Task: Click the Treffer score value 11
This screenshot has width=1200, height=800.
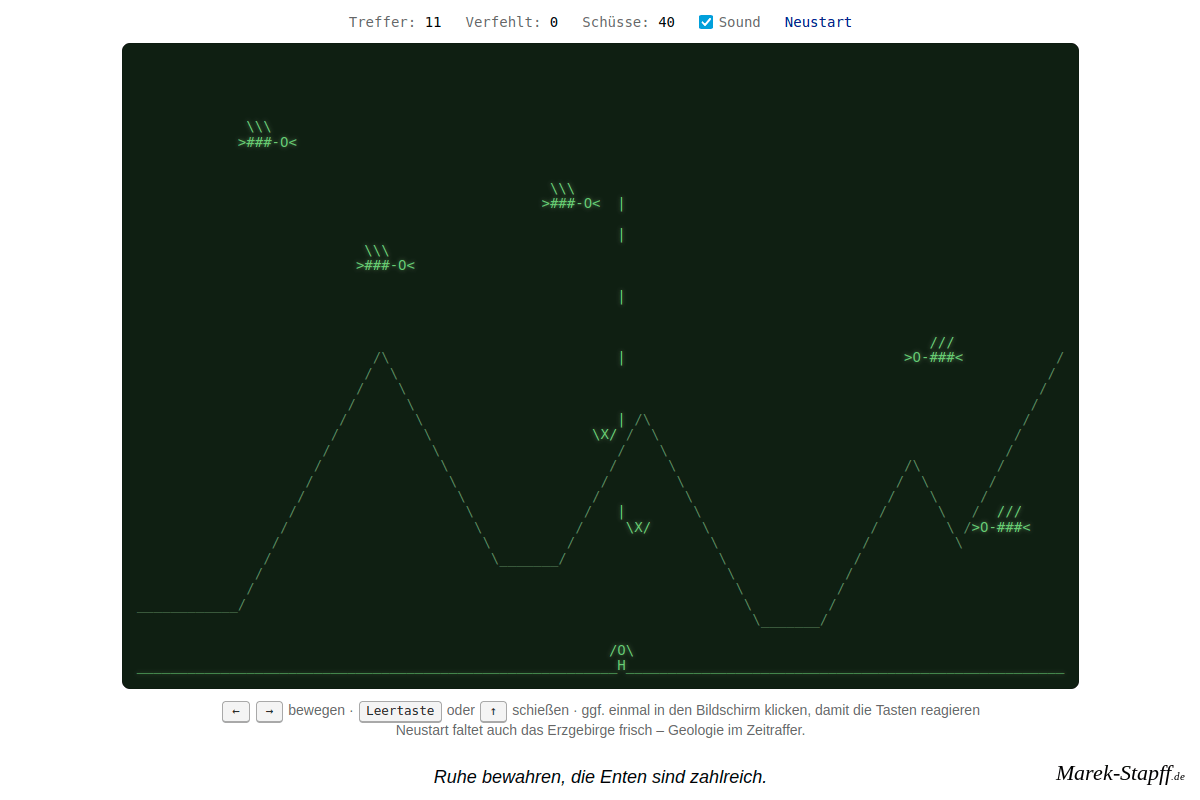Action: pyautogui.click(x=433, y=22)
